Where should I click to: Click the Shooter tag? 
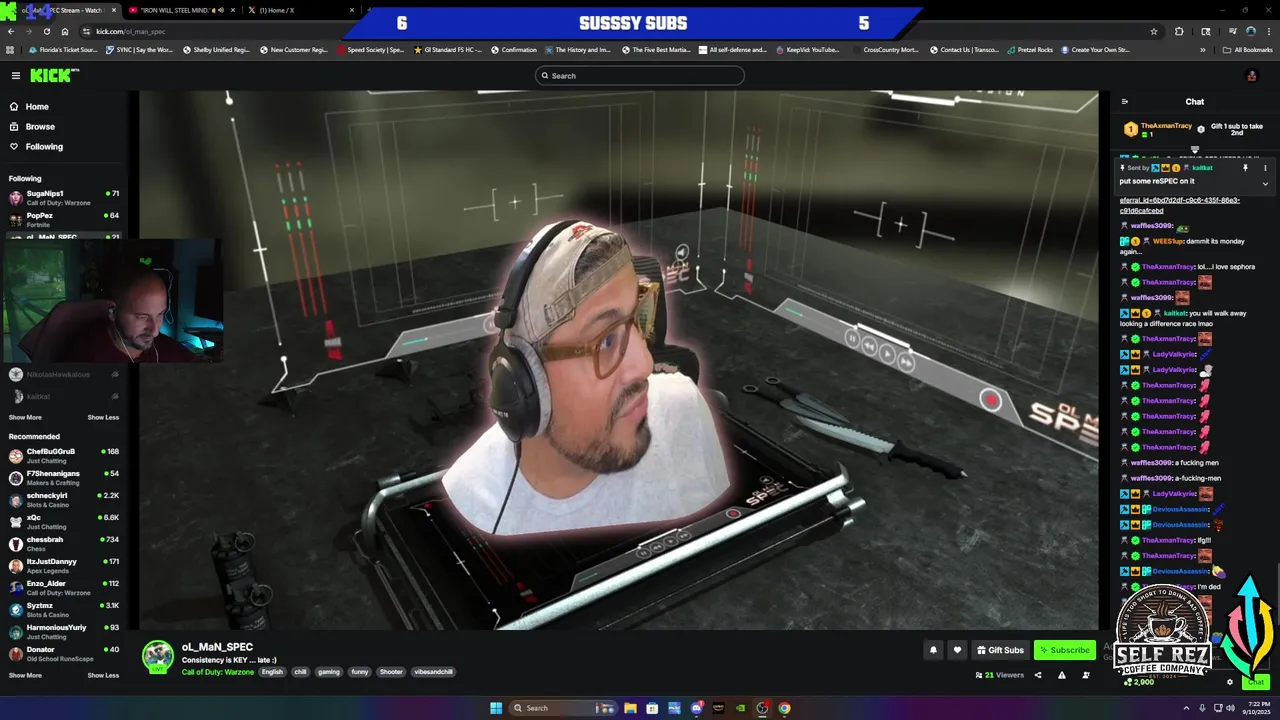click(391, 672)
